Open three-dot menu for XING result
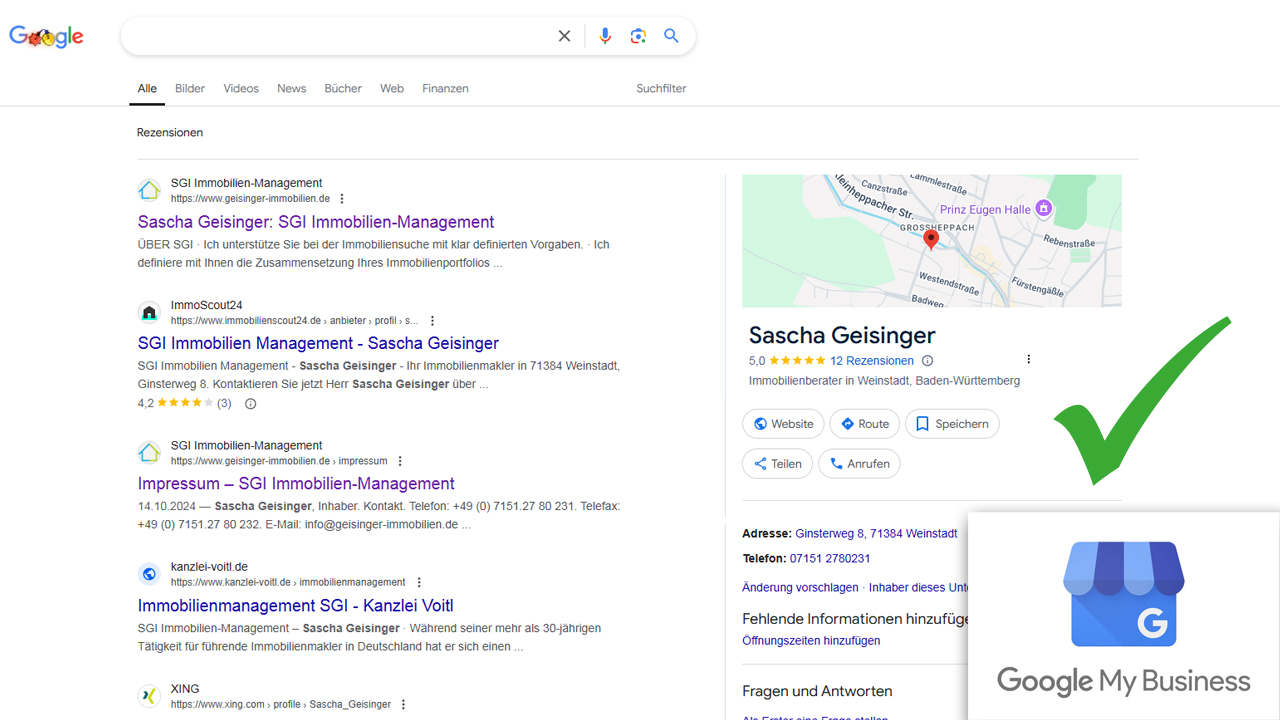The width and height of the screenshot is (1280, 720). (404, 705)
